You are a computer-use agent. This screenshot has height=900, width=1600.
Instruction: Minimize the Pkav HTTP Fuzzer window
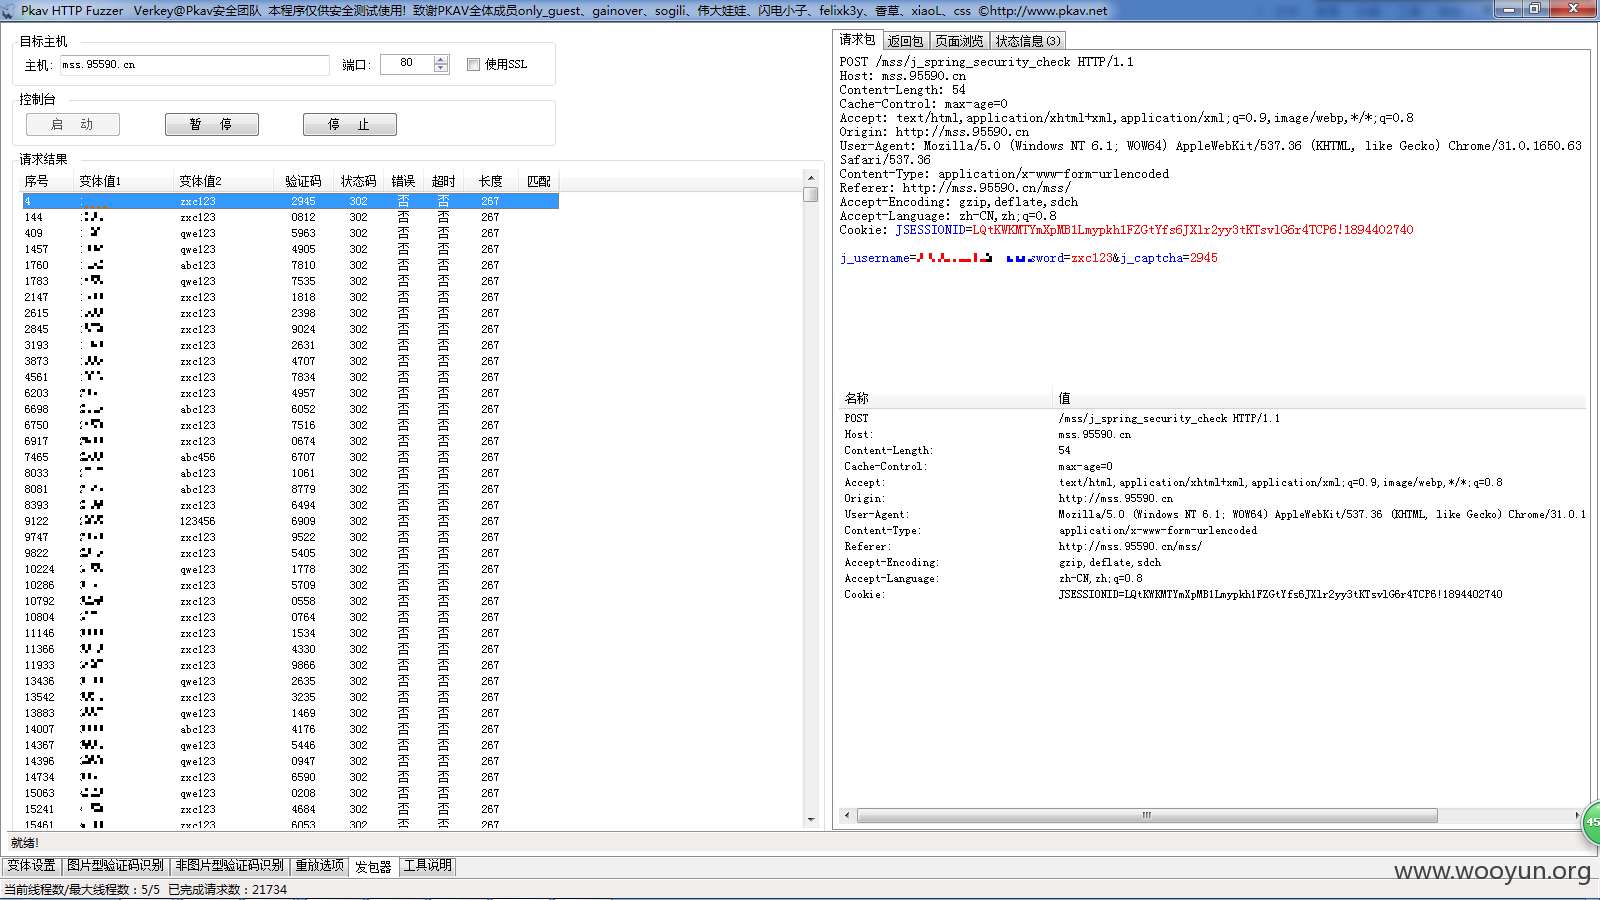coord(1509,9)
